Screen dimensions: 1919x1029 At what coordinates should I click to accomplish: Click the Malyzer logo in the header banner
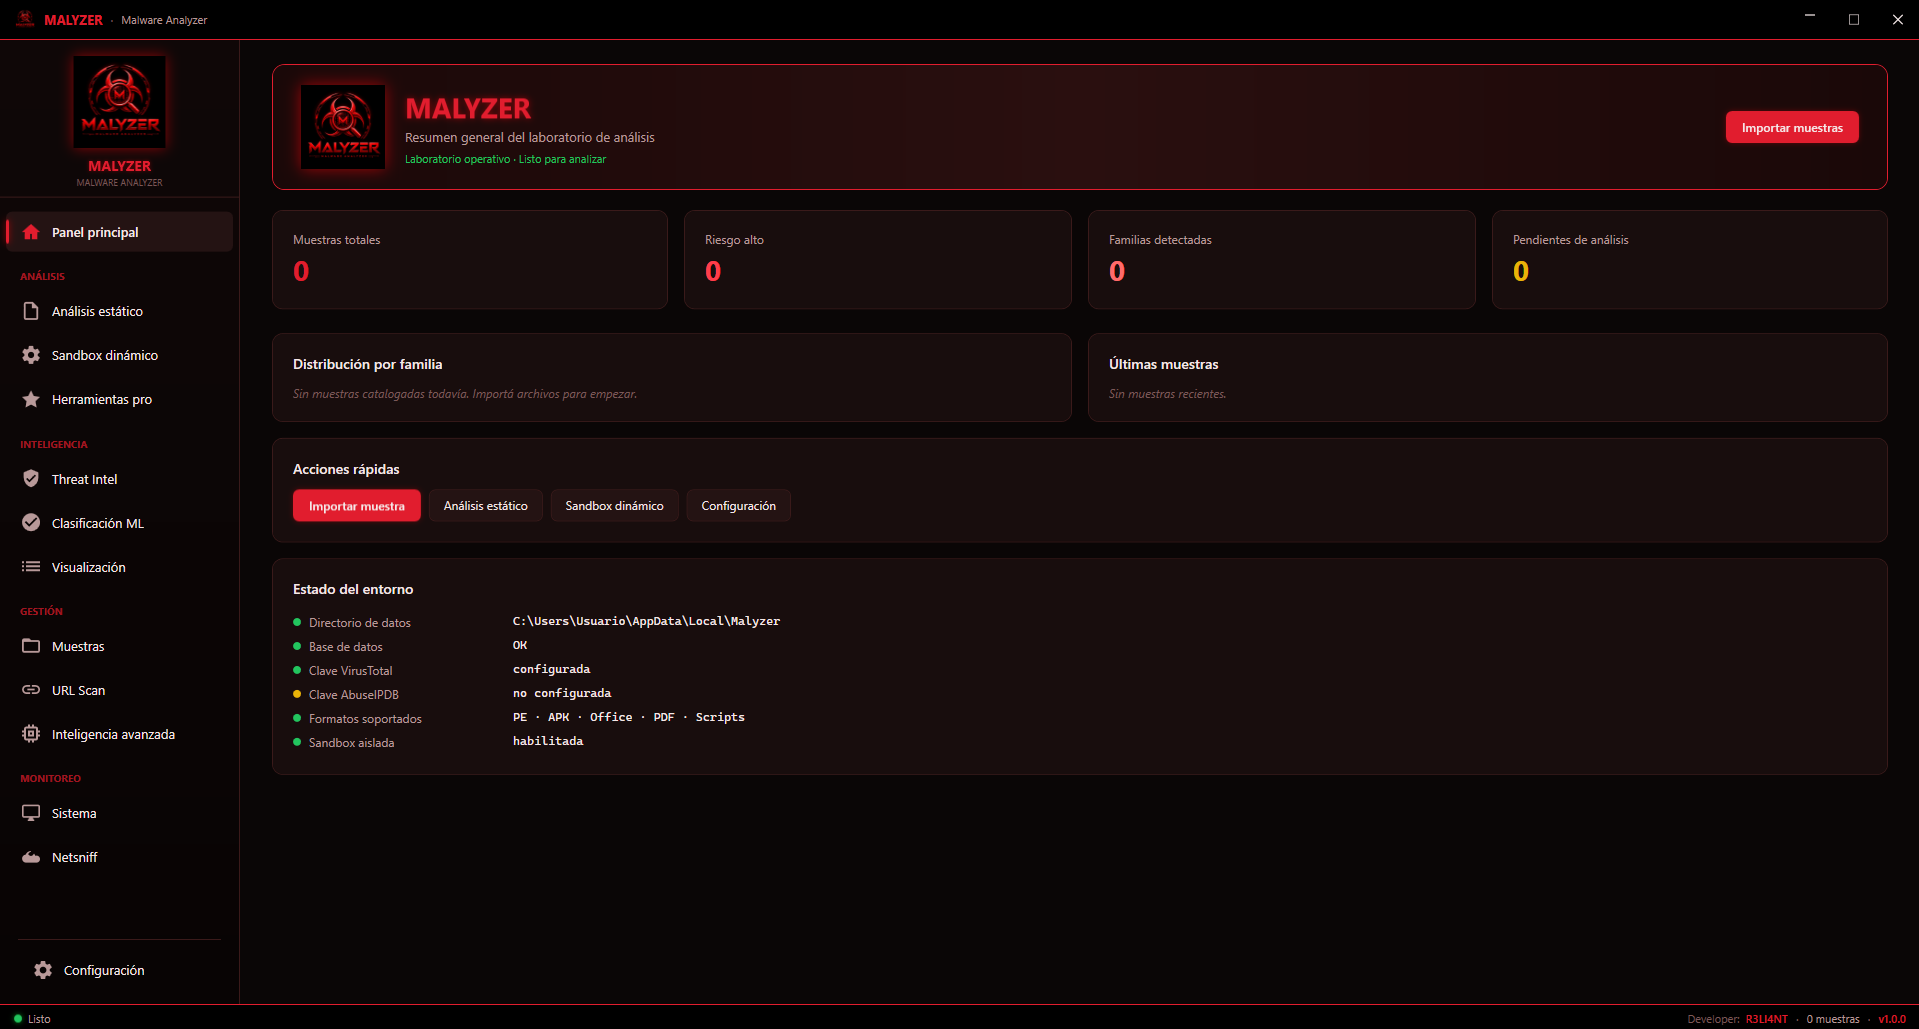(343, 127)
